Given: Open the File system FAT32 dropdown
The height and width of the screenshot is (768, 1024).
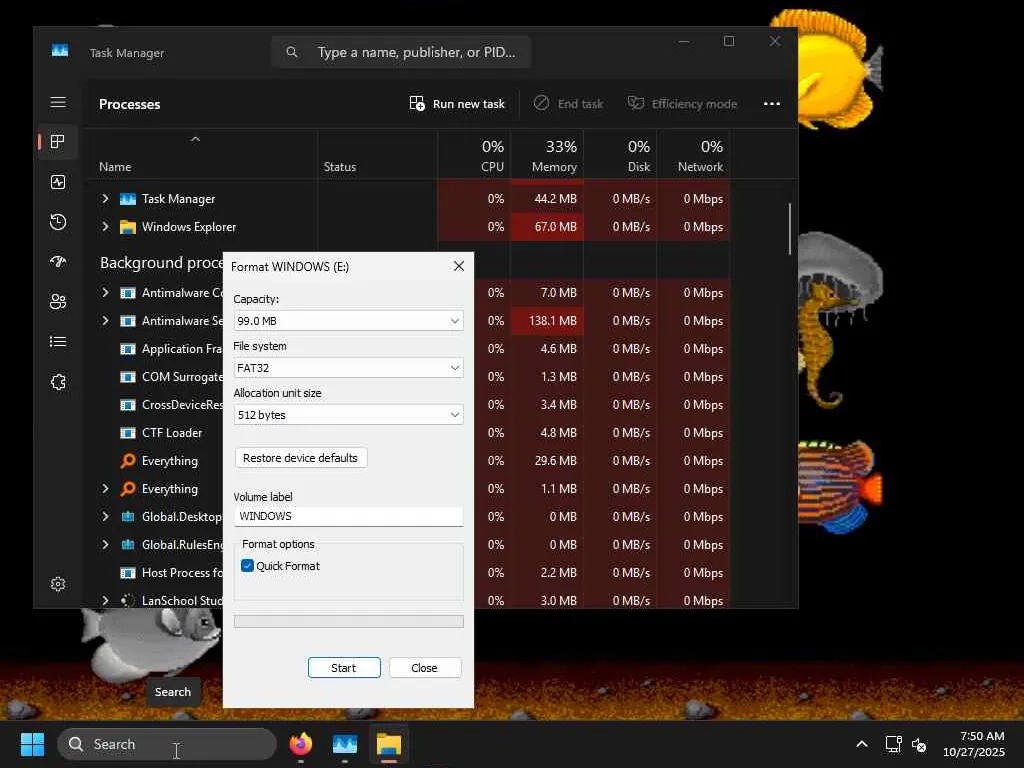Looking at the screenshot, I should click(349, 368).
